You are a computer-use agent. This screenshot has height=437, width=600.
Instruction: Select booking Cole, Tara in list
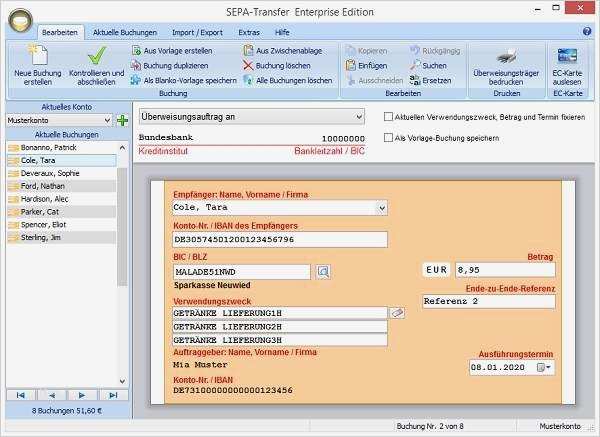[x=62, y=160]
